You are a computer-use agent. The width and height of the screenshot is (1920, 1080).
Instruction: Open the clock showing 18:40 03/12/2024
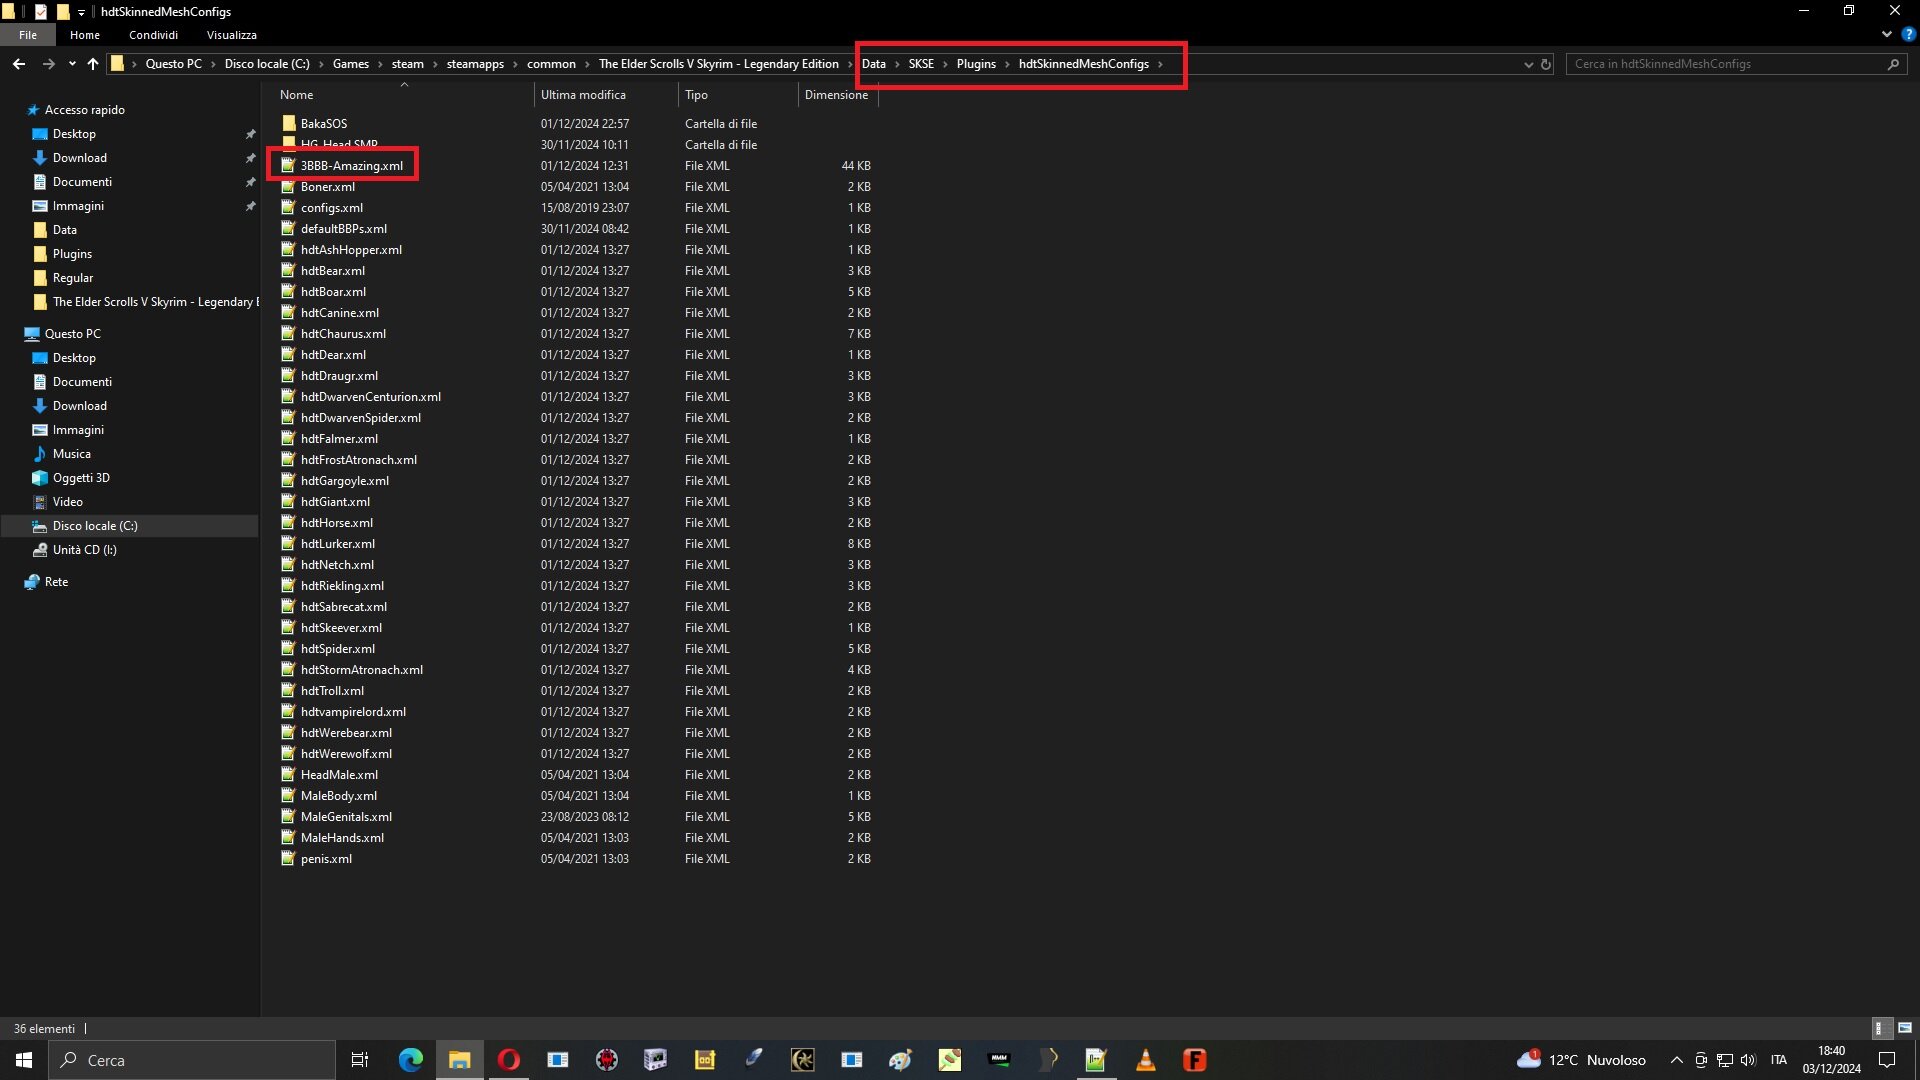tap(1831, 1060)
